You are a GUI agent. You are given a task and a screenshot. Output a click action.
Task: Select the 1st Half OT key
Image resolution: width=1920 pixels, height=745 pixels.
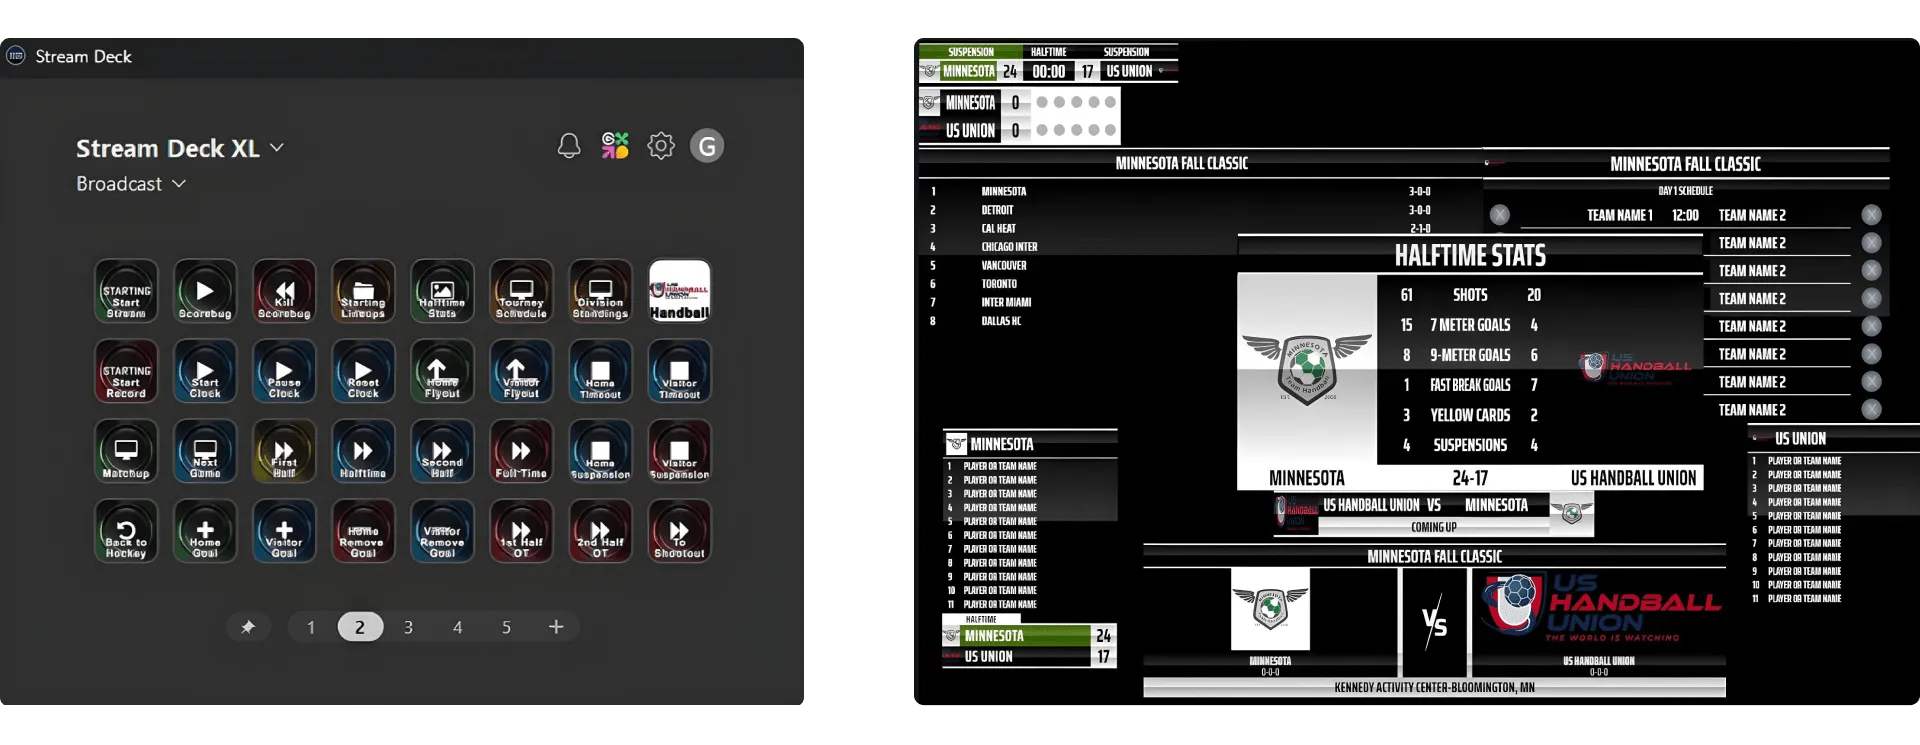click(x=521, y=531)
